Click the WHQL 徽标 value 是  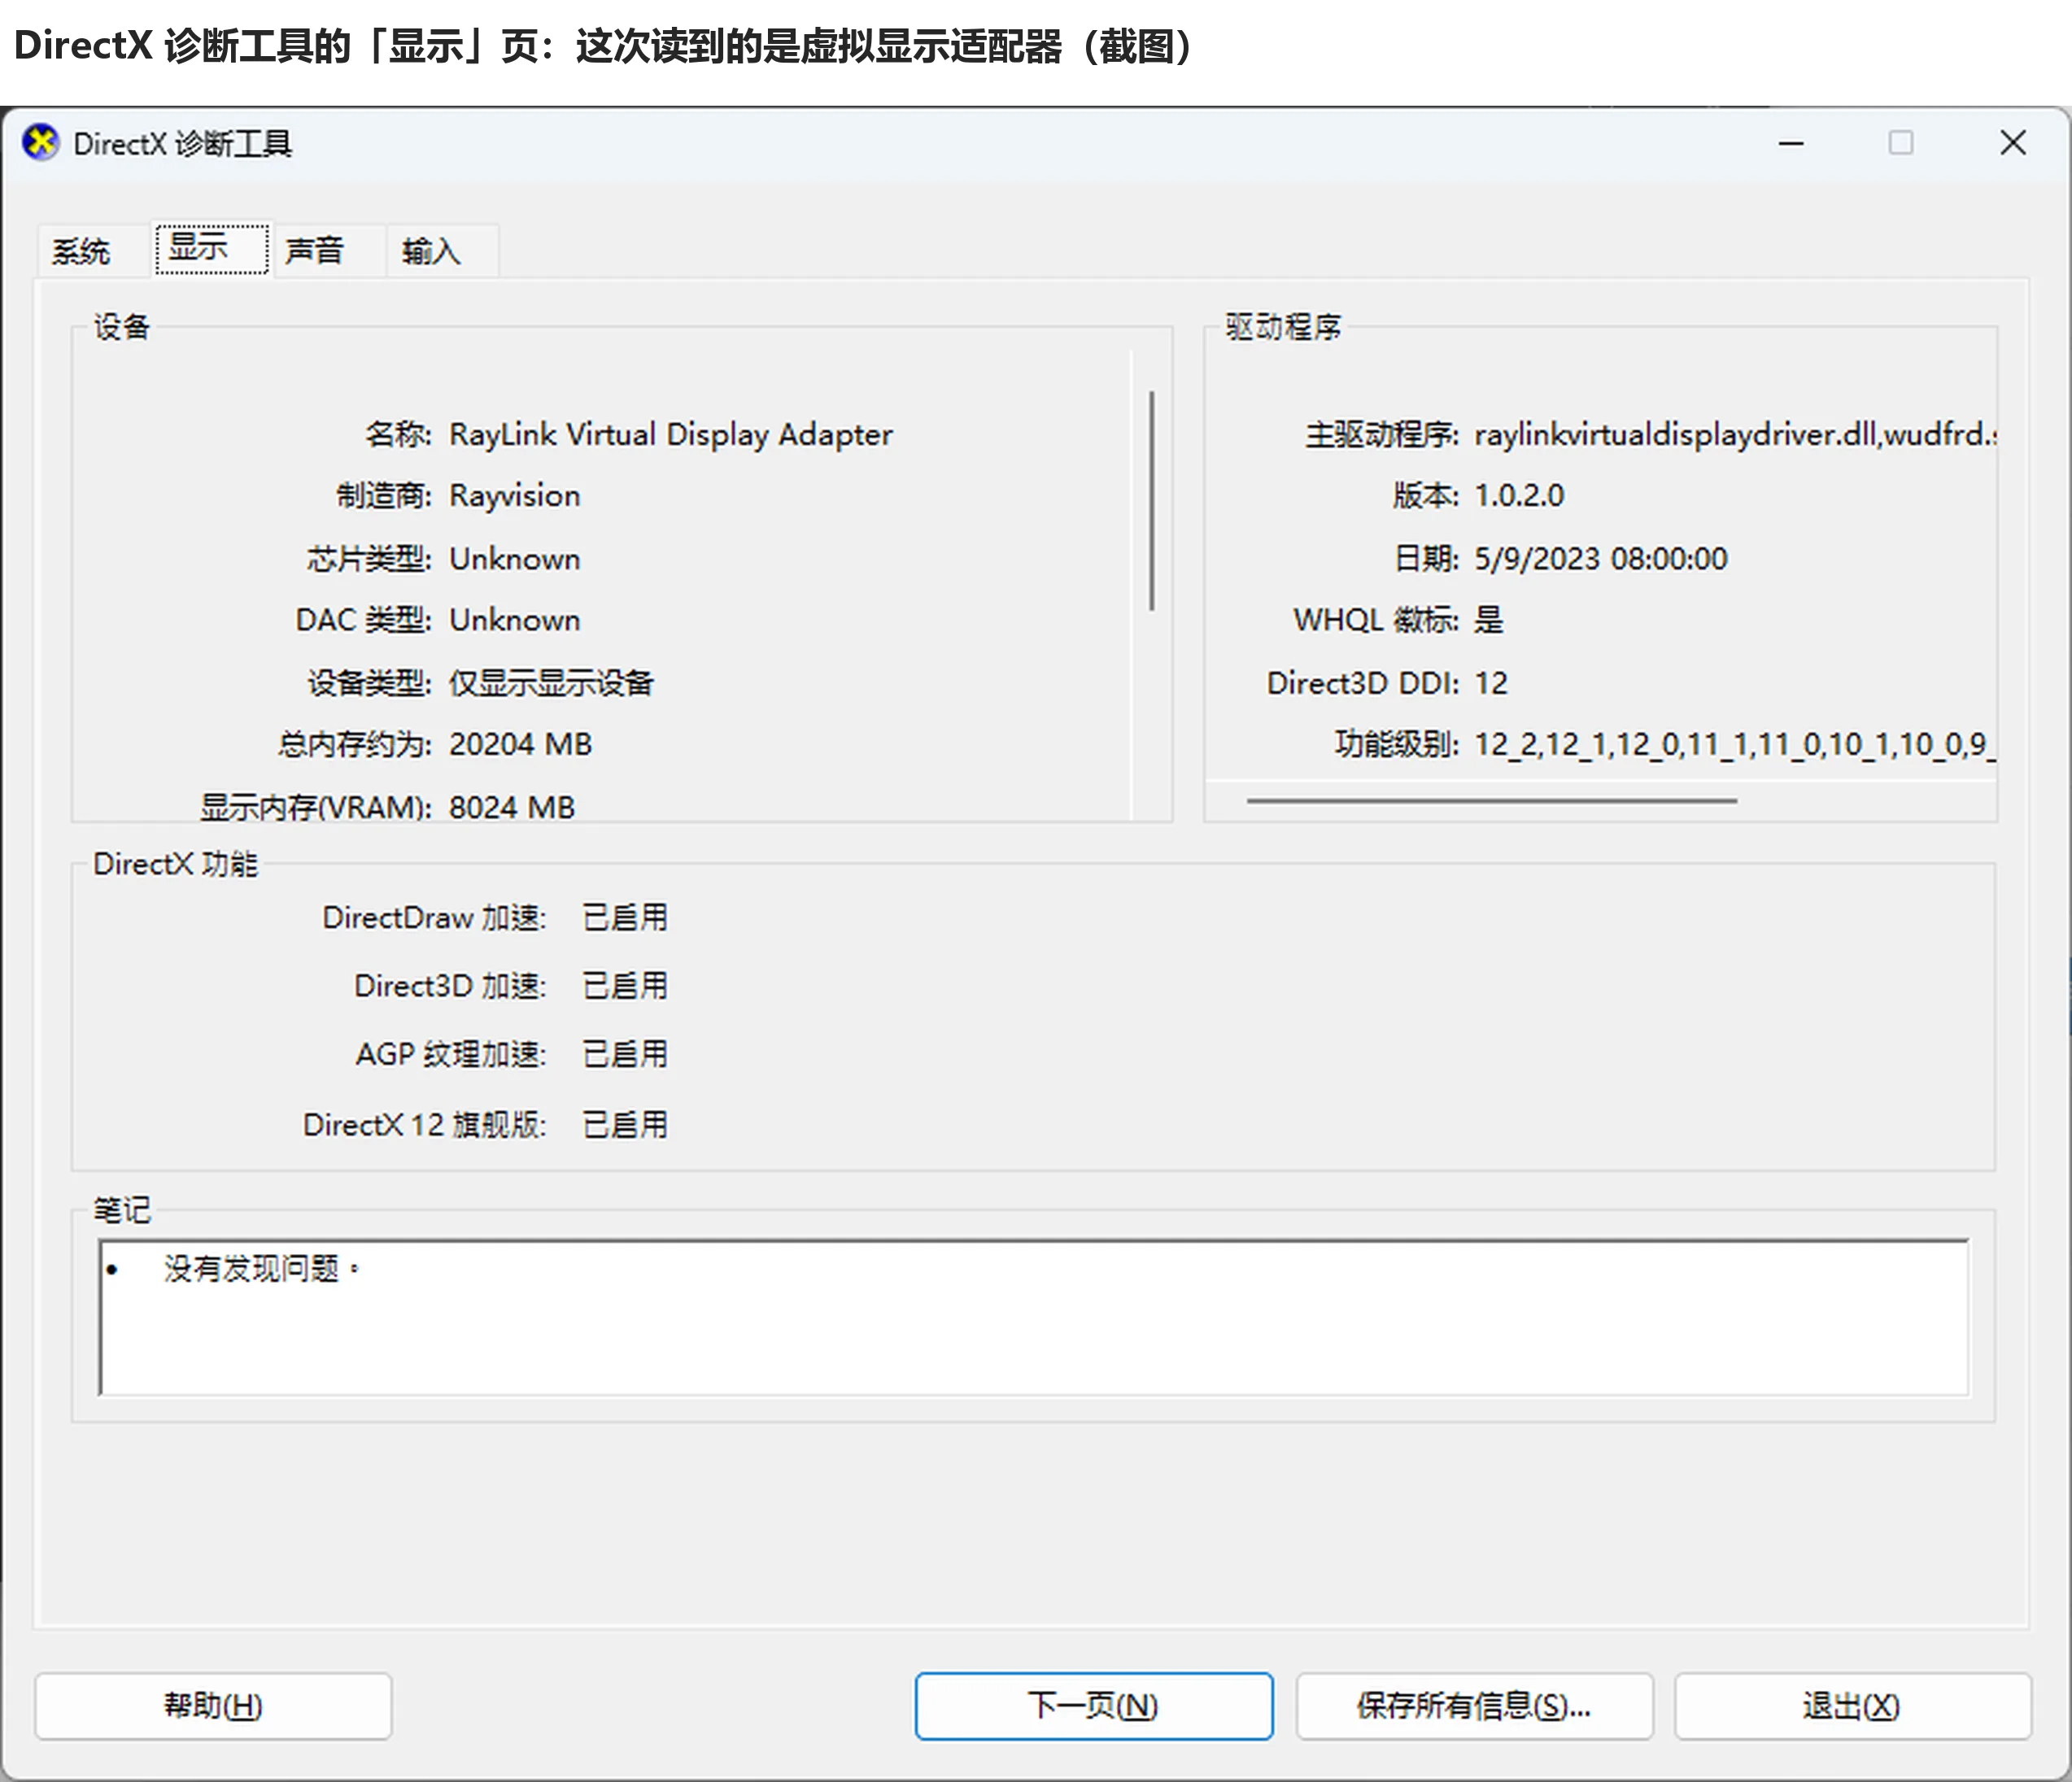pos(1489,620)
